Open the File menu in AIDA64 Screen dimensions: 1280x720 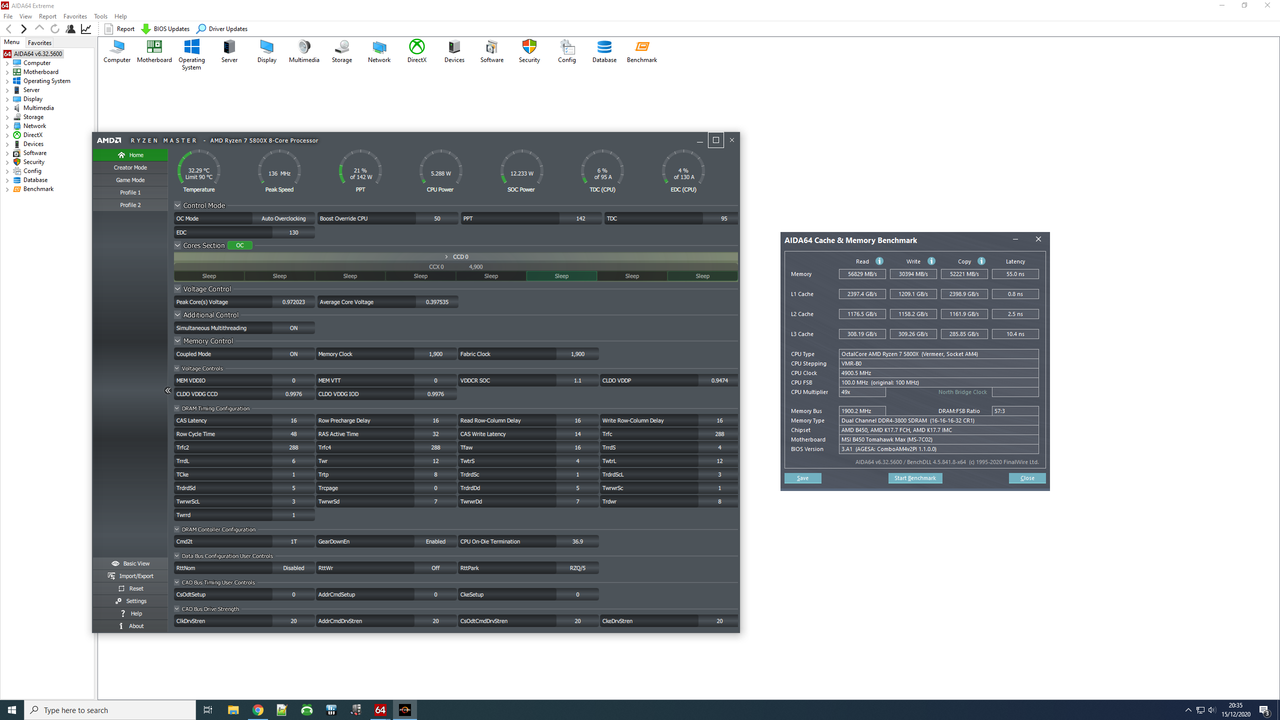coord(8,16)
